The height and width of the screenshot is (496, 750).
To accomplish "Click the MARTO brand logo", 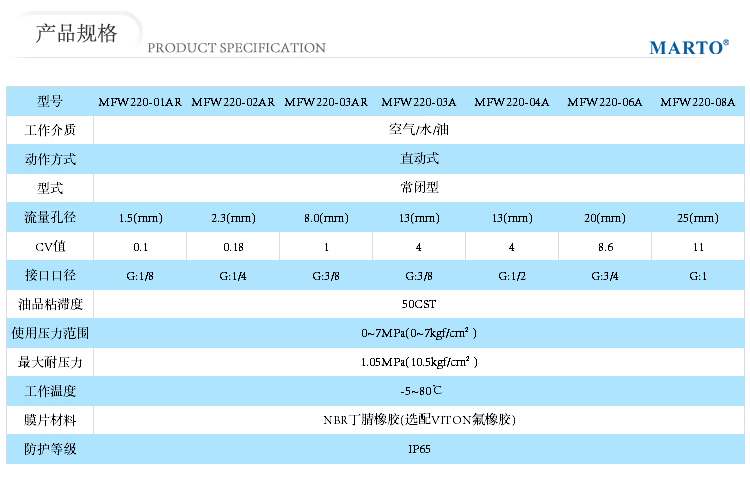I will 688,47.
